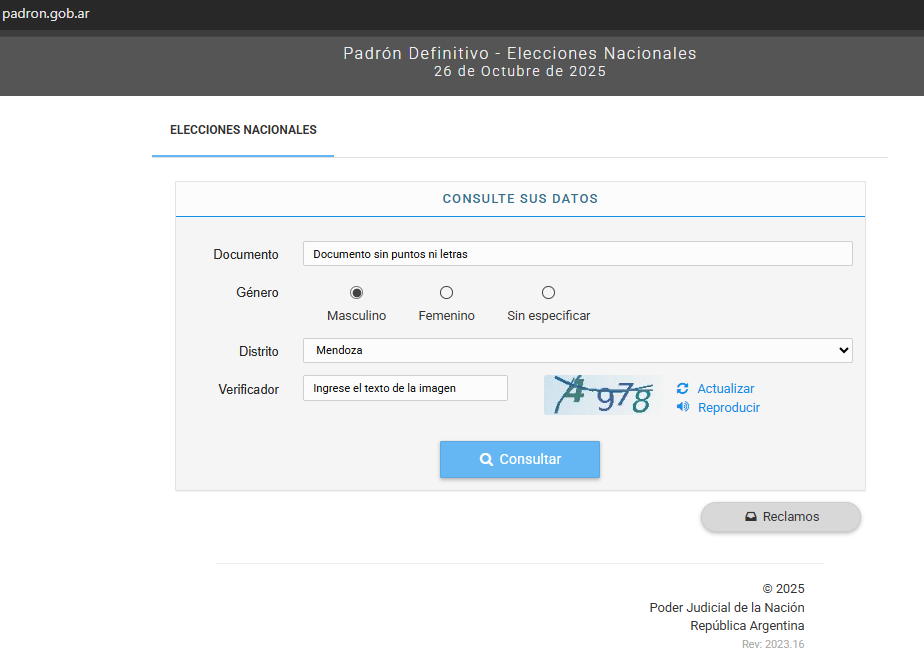924x662 pixels.
Task: Click the Reproducir link text
Action: pyautogui.click(x=729, y=408)
